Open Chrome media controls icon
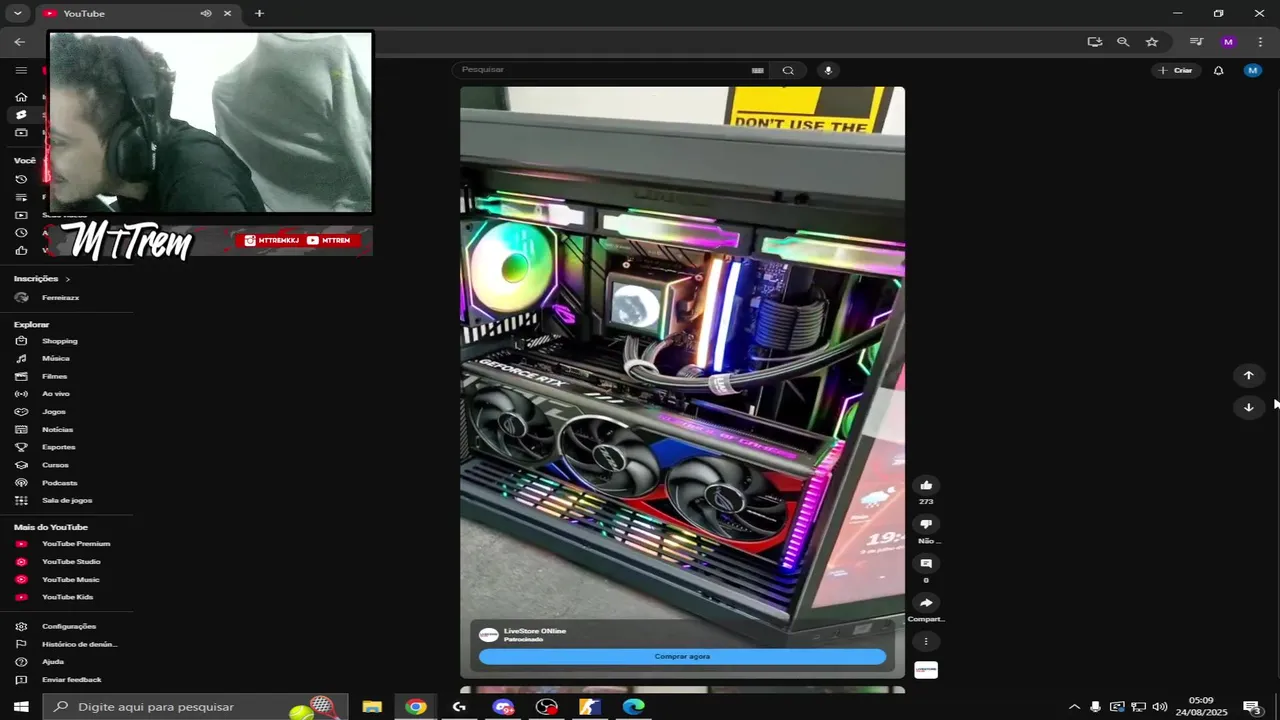The height and width of the screenshot is (720, 1280). 1196,42
